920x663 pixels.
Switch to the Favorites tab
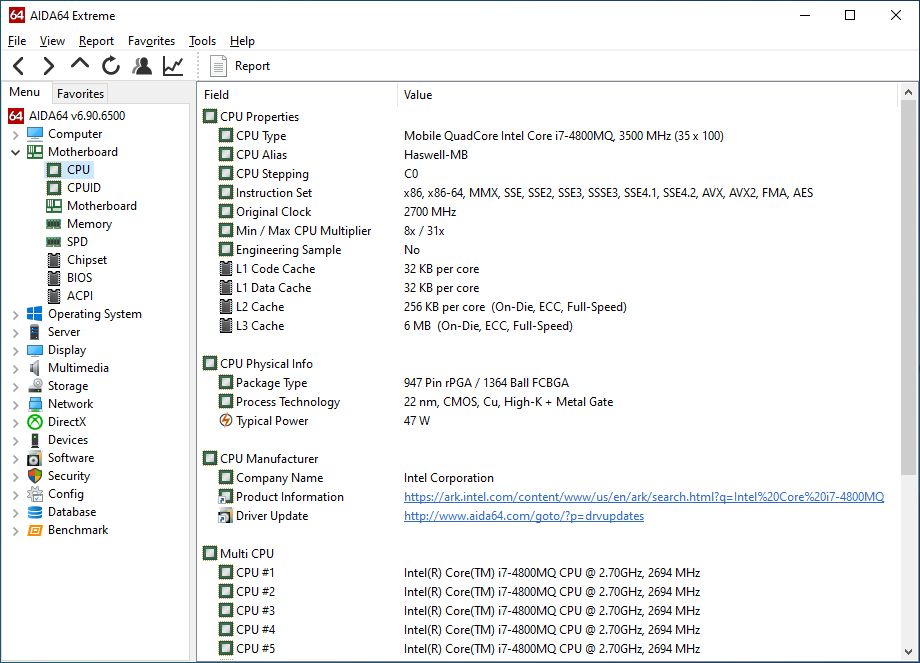80,93
